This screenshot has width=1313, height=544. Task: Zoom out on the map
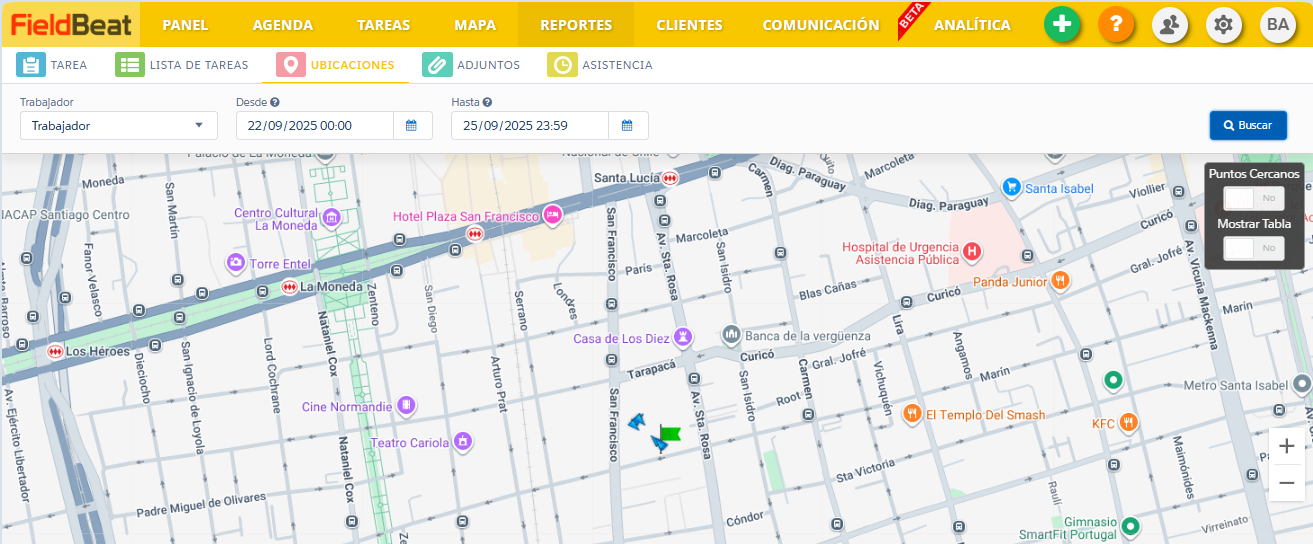click(x=1286, y=483)
